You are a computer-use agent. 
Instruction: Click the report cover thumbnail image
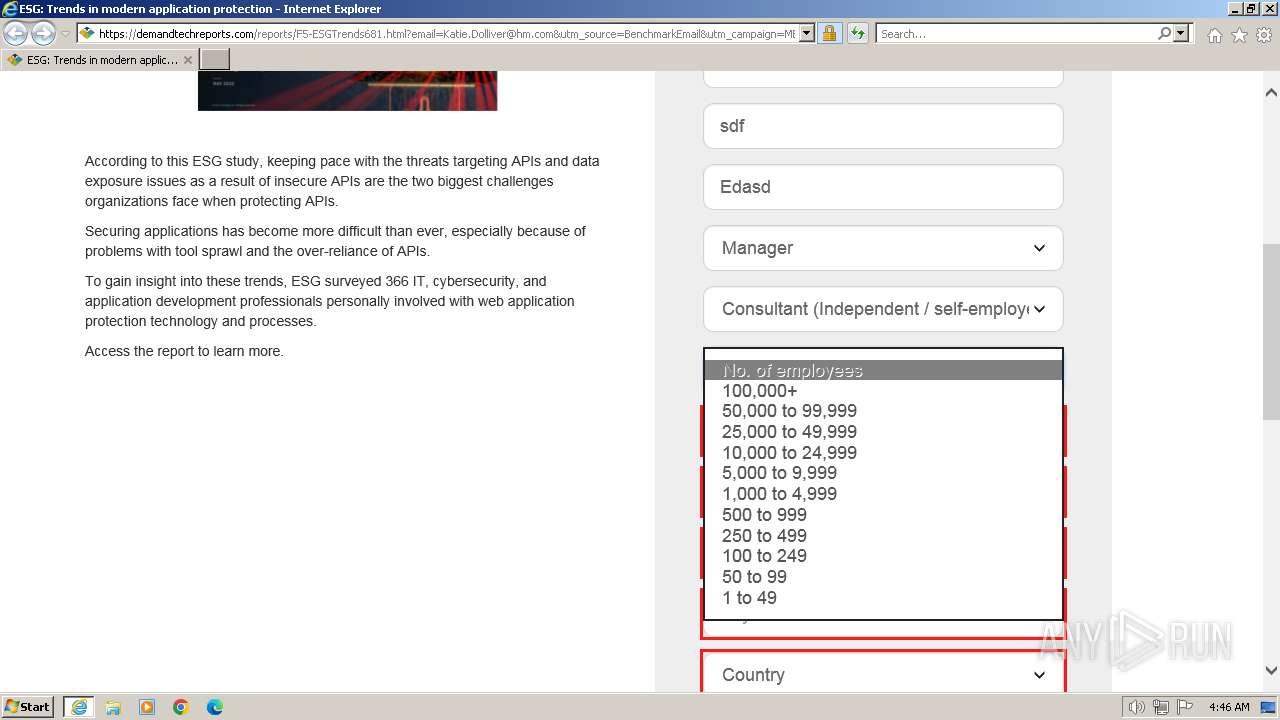click(x=347, y=91)
